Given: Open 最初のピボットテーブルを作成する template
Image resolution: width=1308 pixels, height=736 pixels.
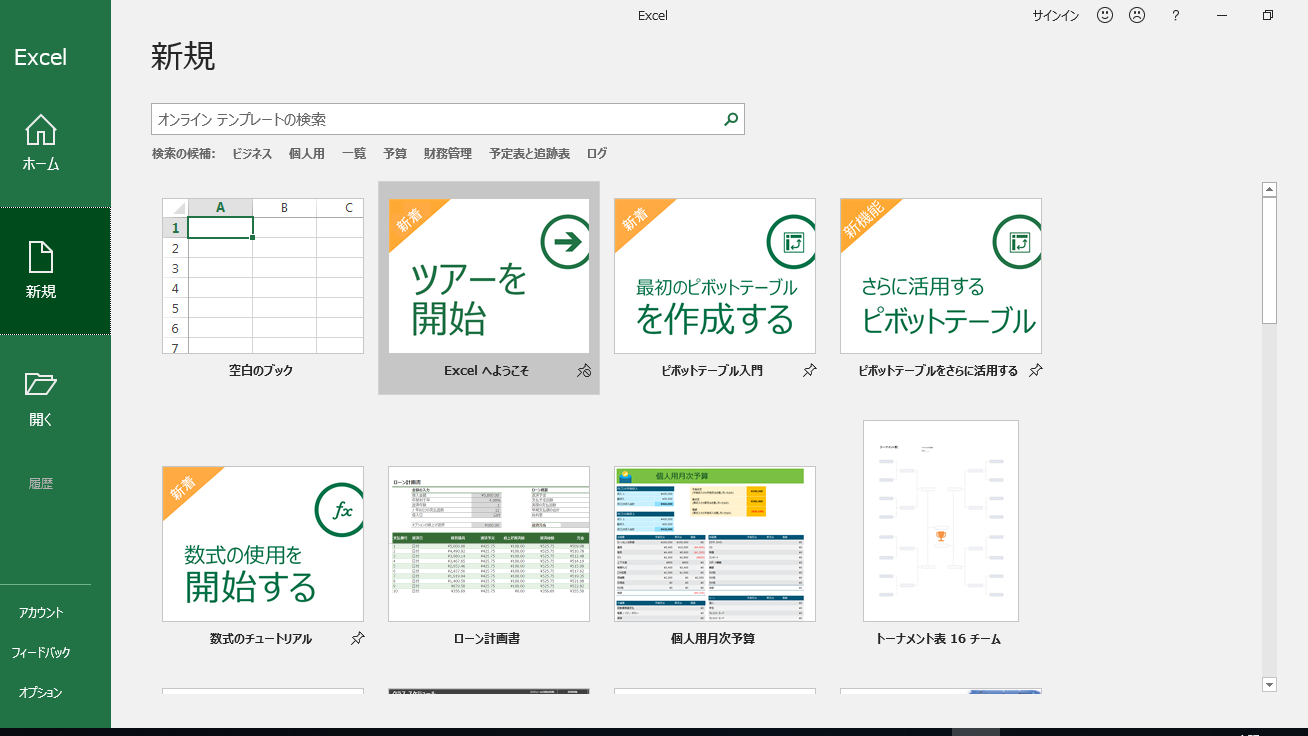Looking at the screenshot, I should [715, 276].
